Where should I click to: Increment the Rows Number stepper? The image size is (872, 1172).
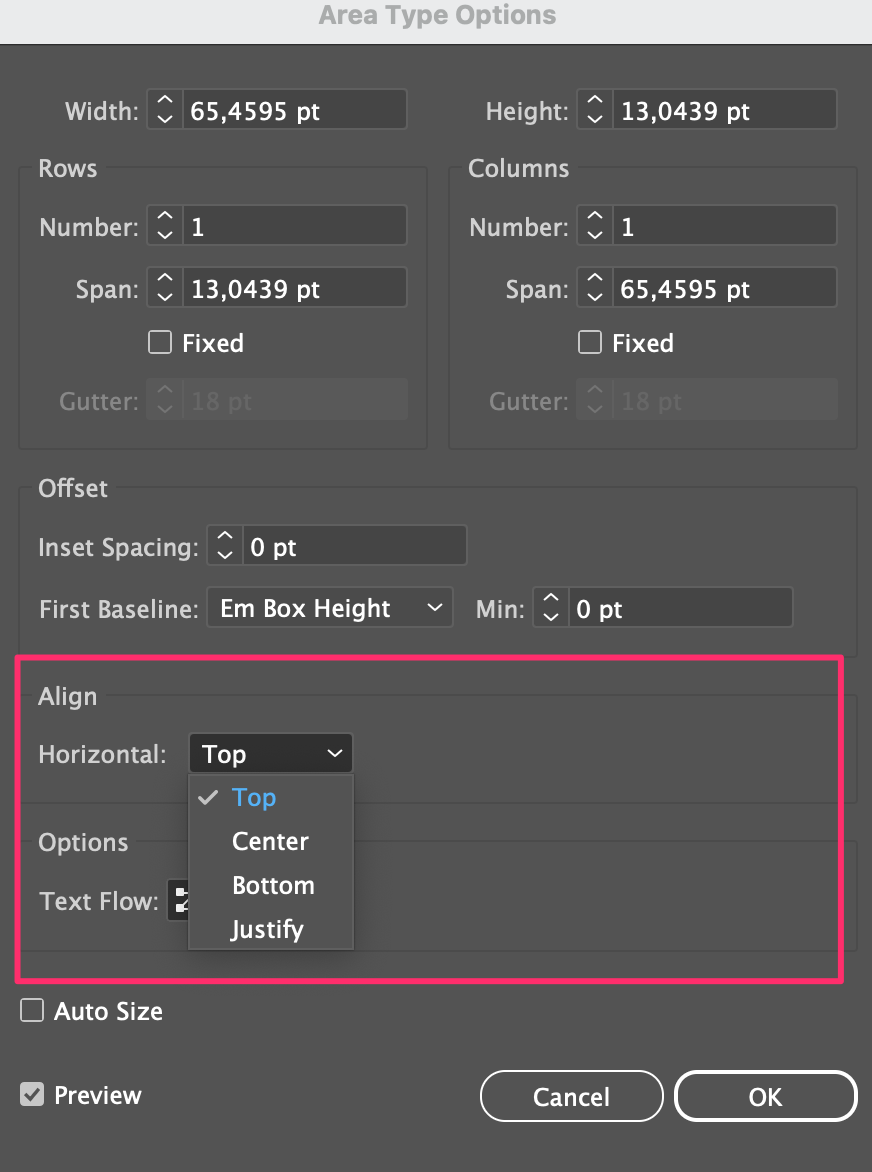click(164, 219)
